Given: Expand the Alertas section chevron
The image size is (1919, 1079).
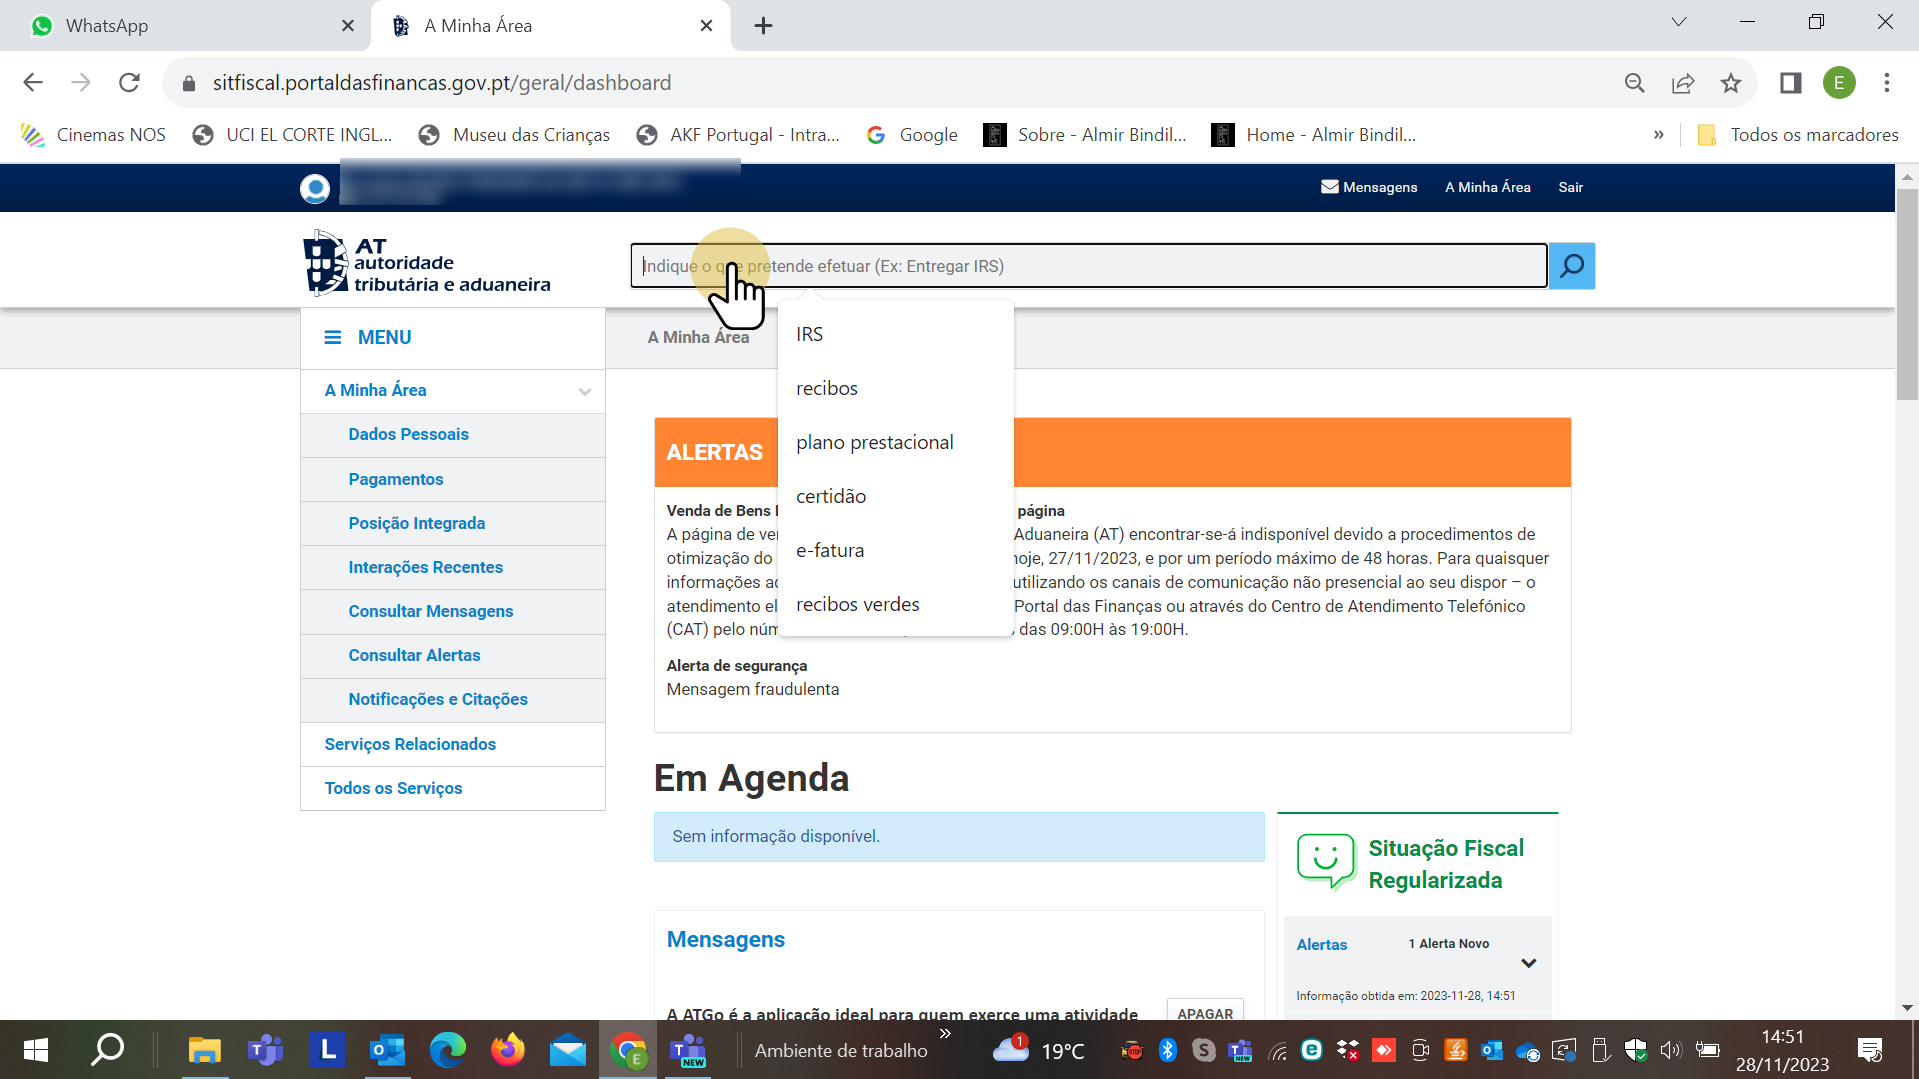Looking at the screenshot, I should point(1528,963).
